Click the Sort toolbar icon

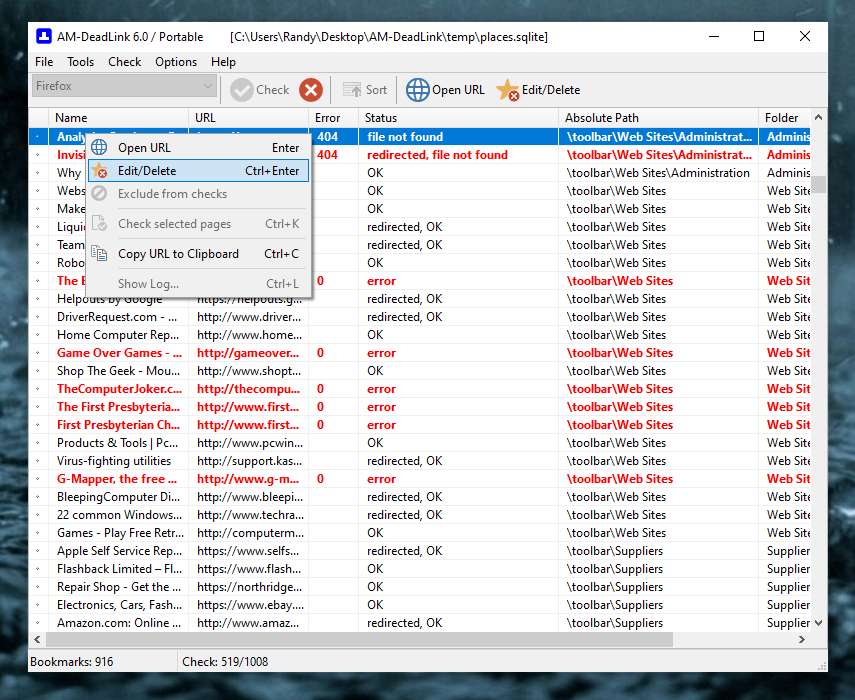(x=352, y=90)
